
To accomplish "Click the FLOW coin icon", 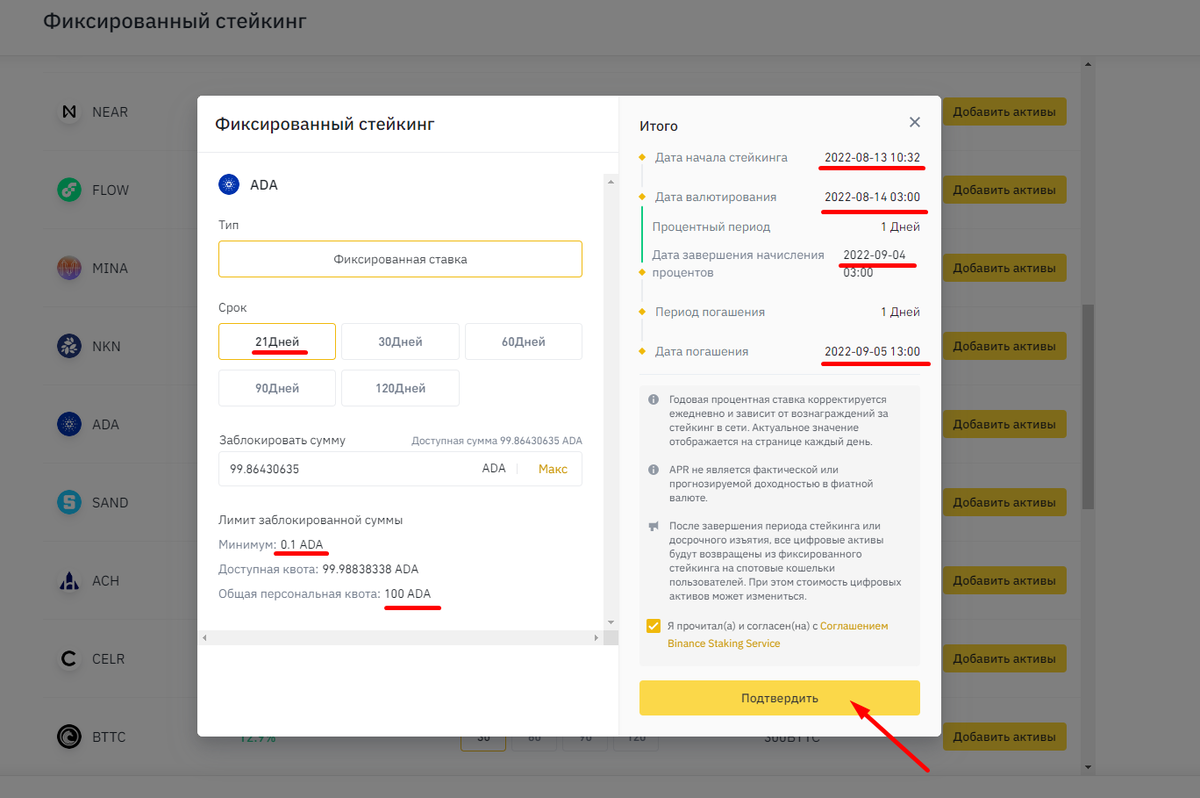I will coord(69,190).
